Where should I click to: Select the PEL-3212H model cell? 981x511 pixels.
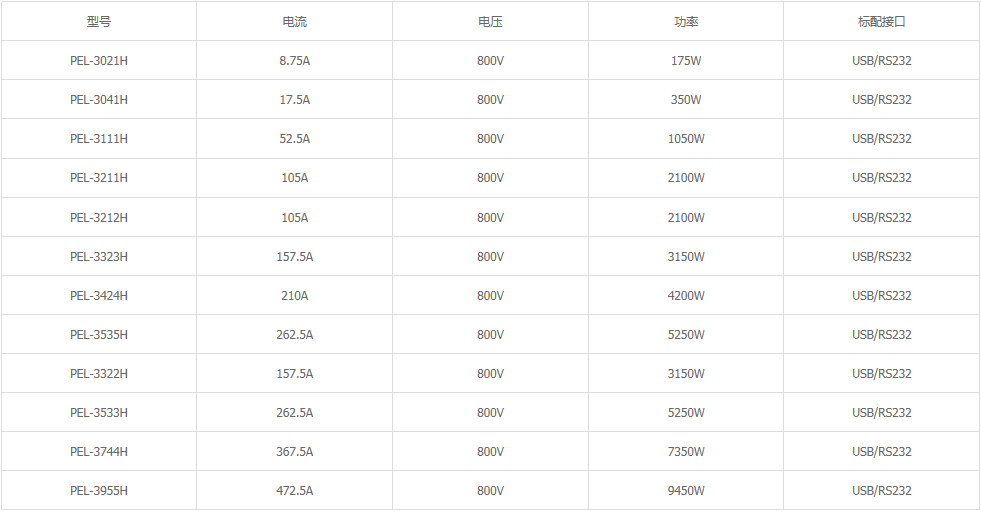[99, 217]
